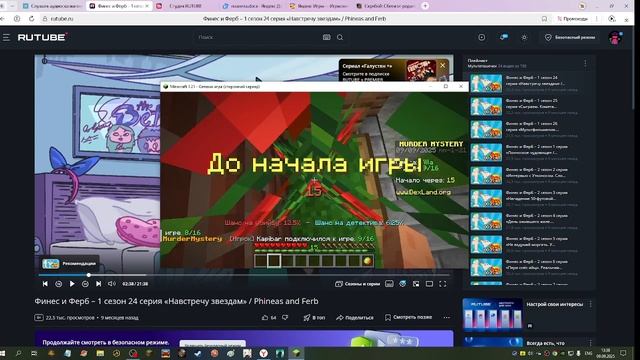Open the upload video circle icon
Screen dimensions: 640x360
click(482, 37)
